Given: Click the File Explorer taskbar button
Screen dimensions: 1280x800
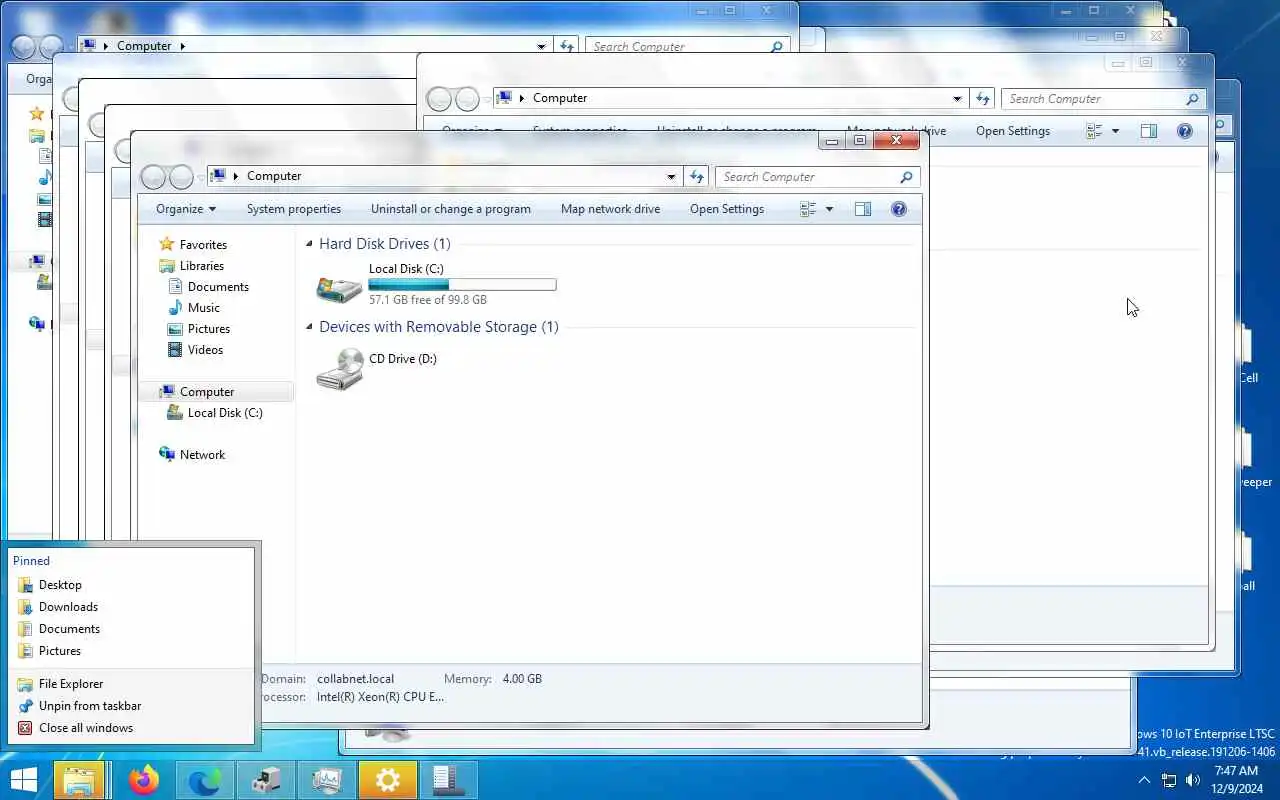Looking at the screenshot, I should tap(79, 780).
